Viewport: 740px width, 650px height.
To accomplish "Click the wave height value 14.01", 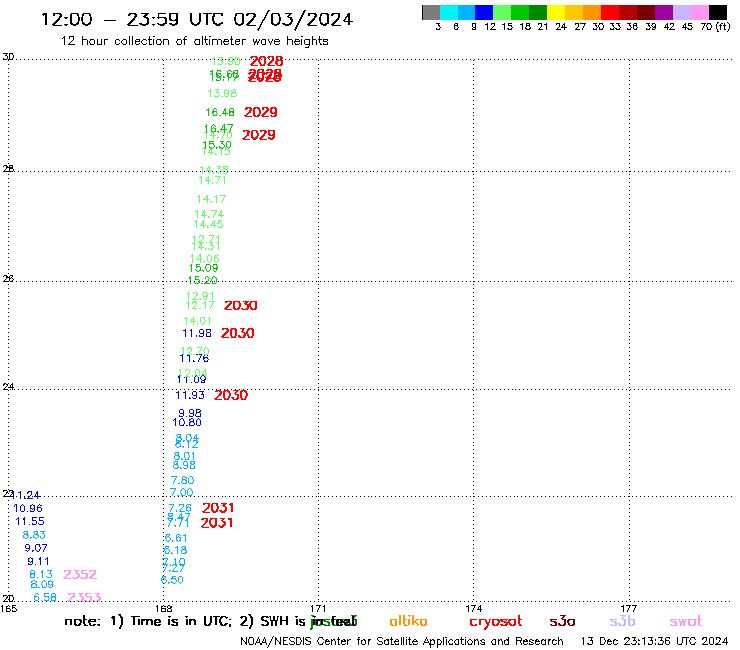I will [197, 321].
